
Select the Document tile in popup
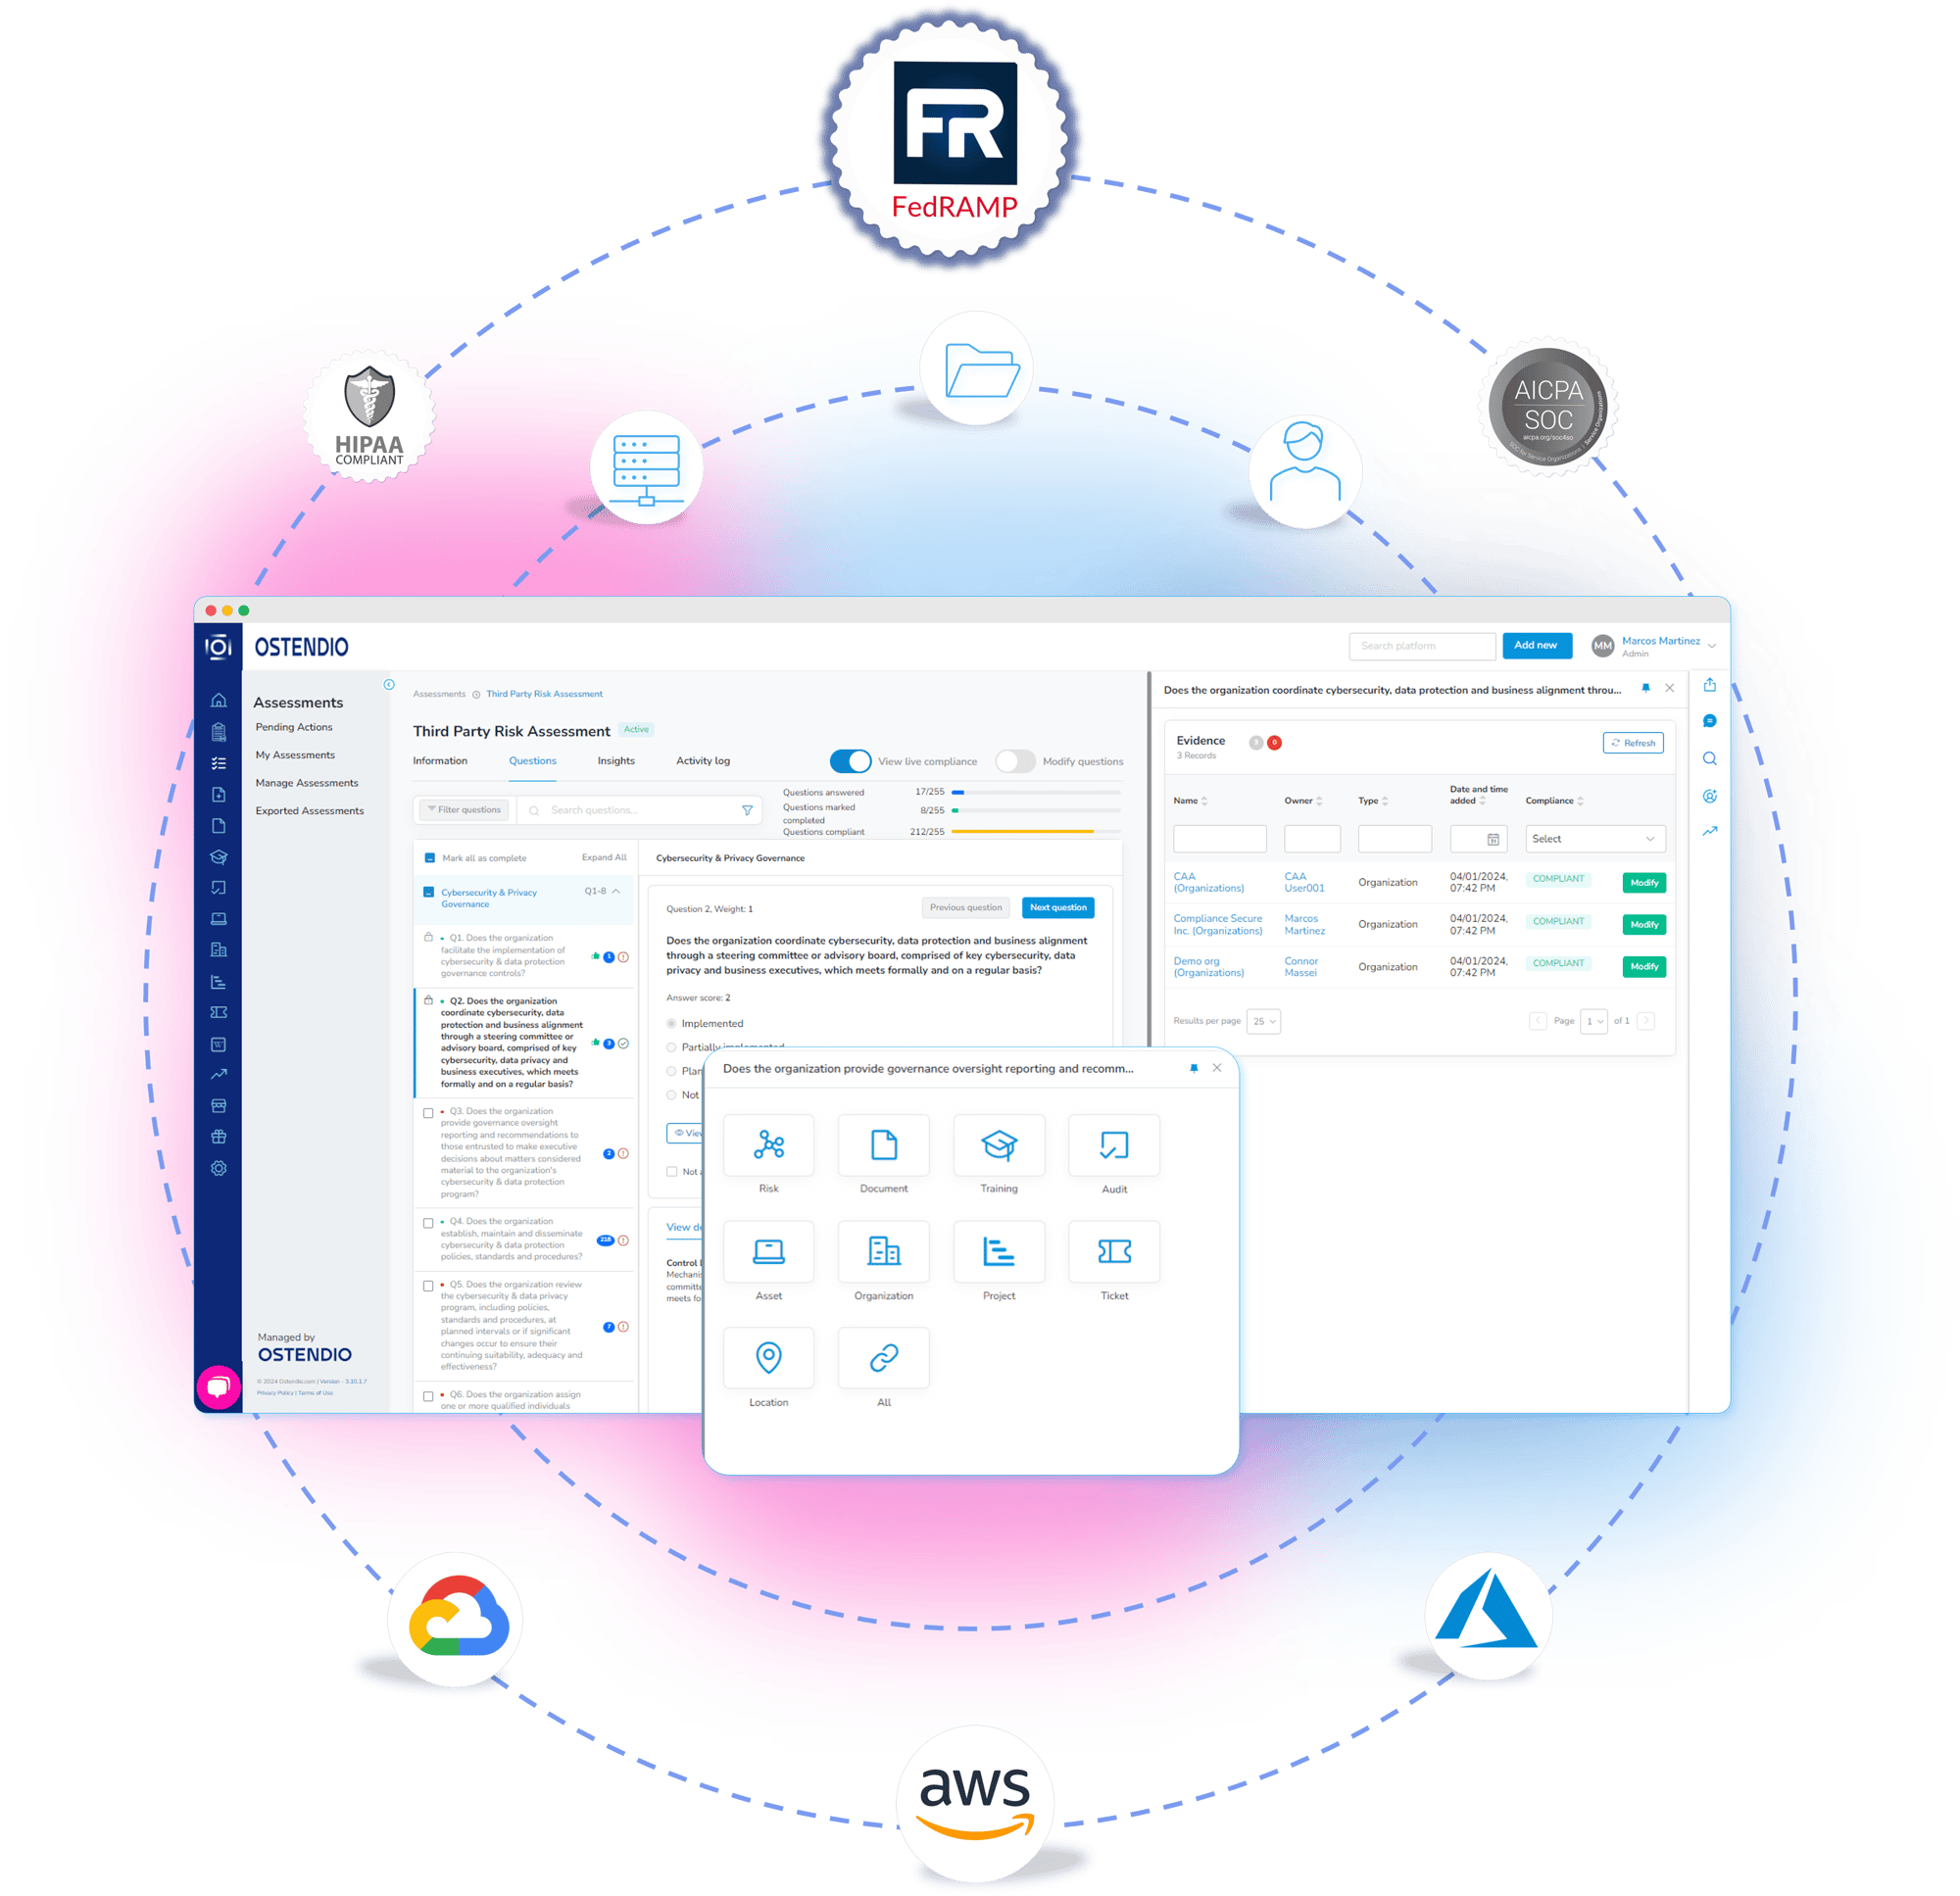884,1145
